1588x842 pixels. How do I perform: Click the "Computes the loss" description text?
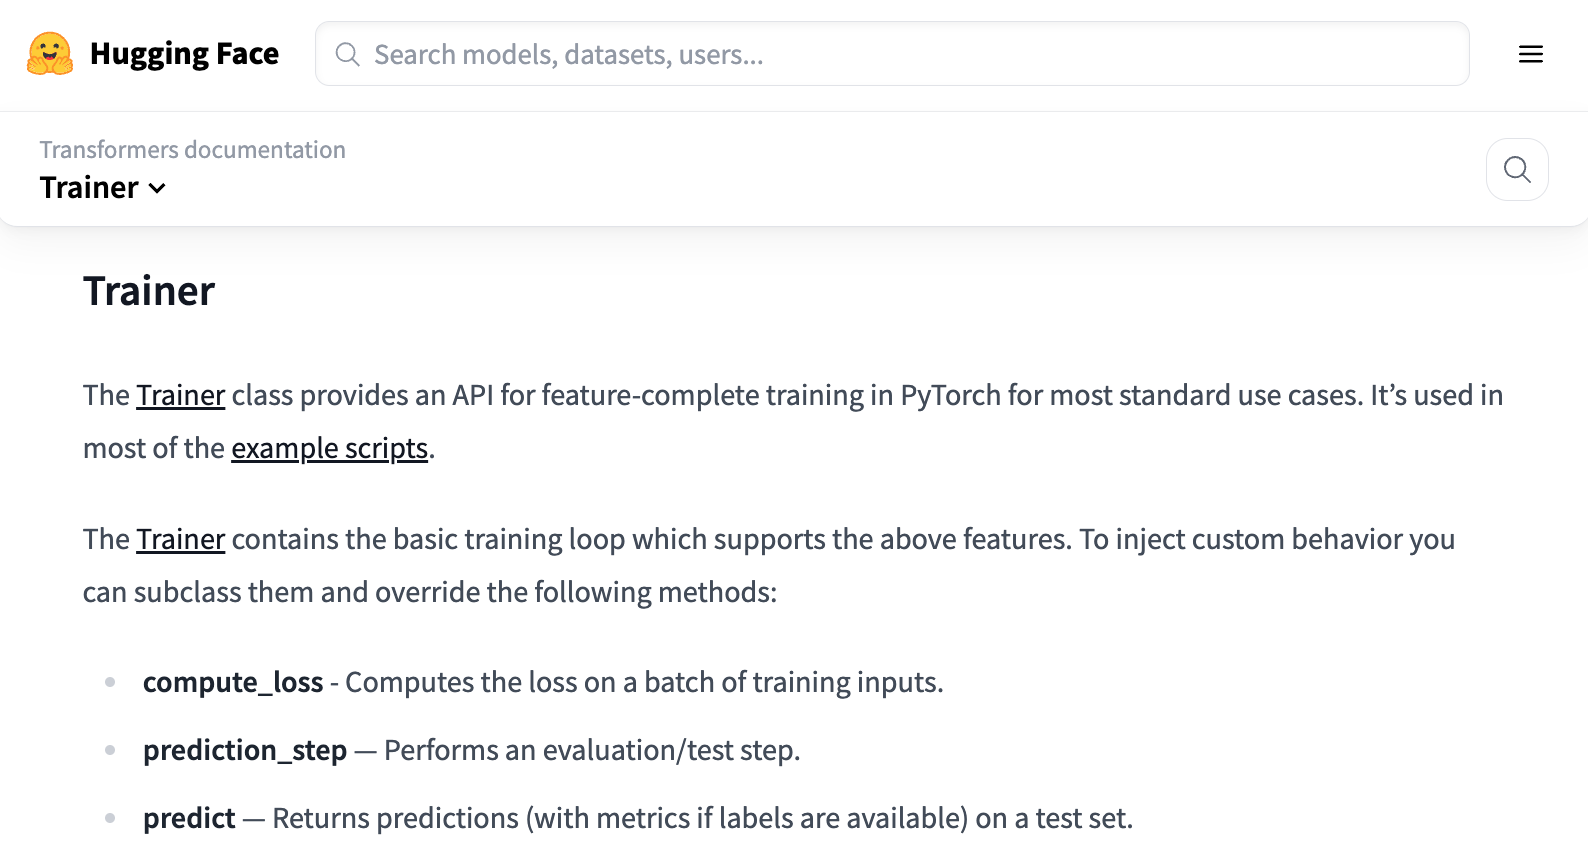(x=643, y=683)
